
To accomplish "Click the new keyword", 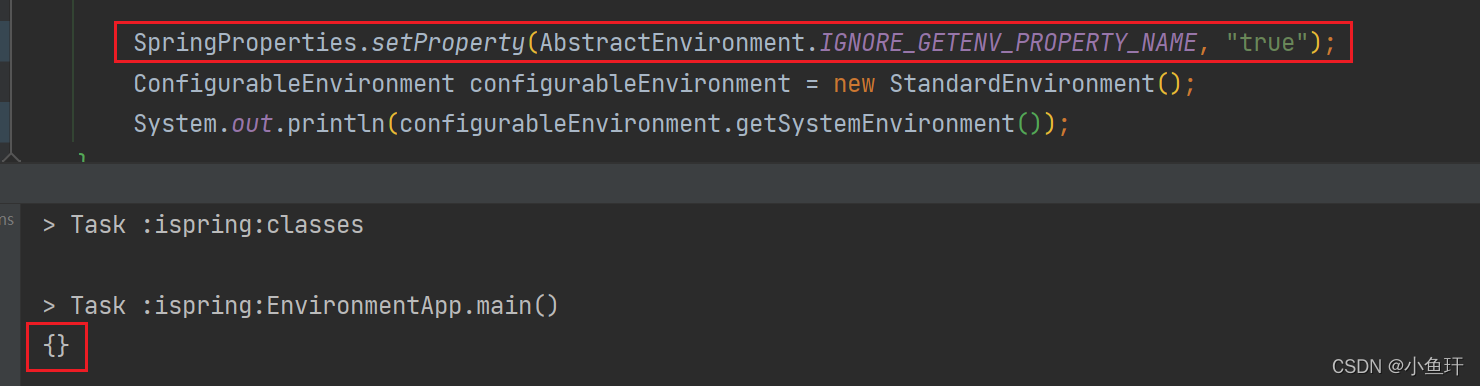I will click(x=854, y=84).
